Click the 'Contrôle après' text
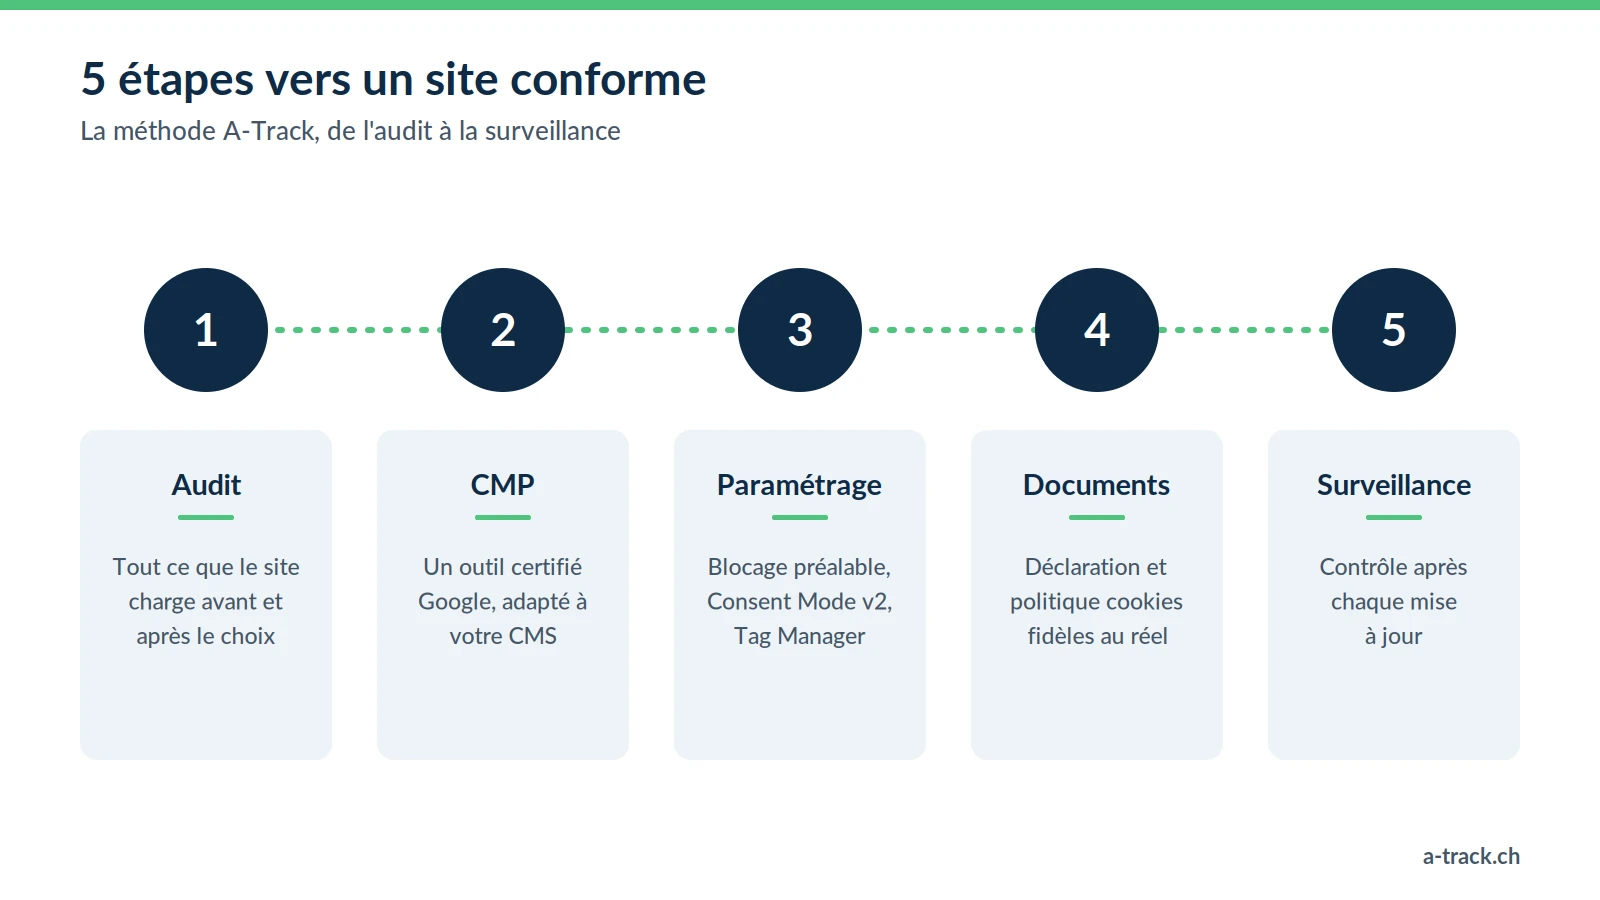 point(1394,567)
